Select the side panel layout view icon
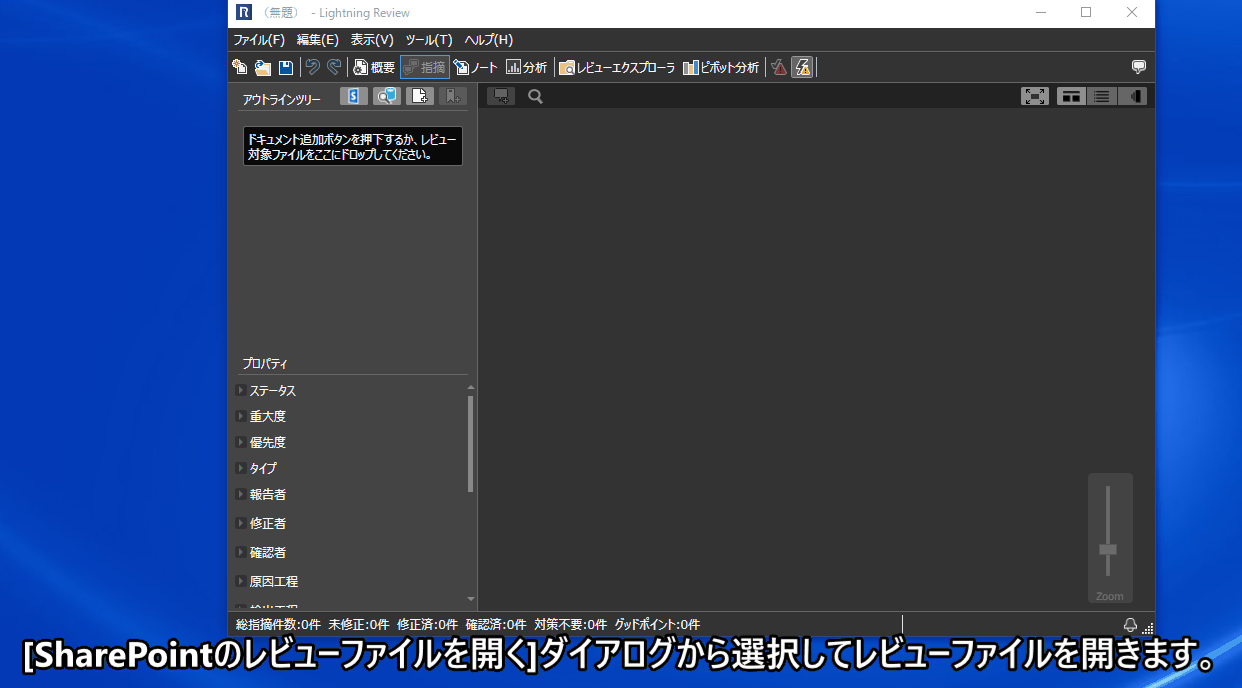 (1132, 96)
